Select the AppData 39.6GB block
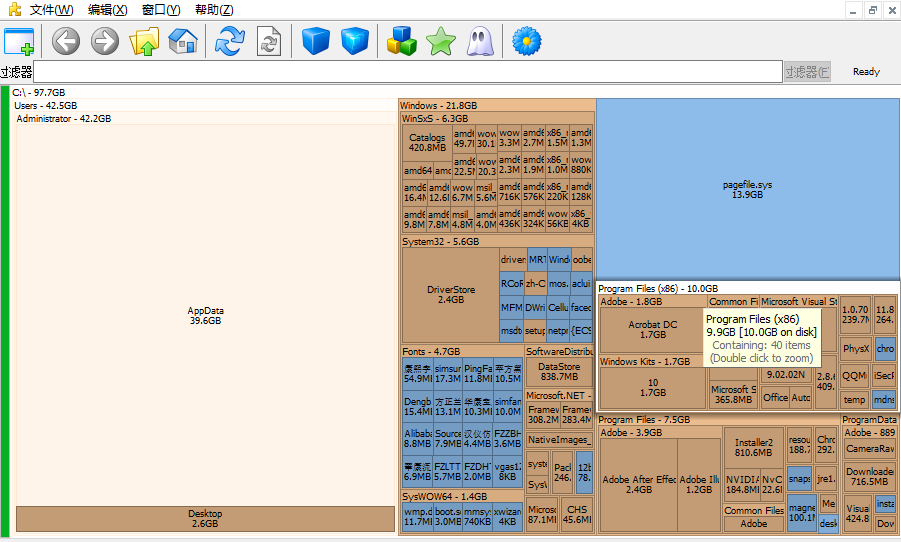Screen dimensions: 901x542 (205, 316)
